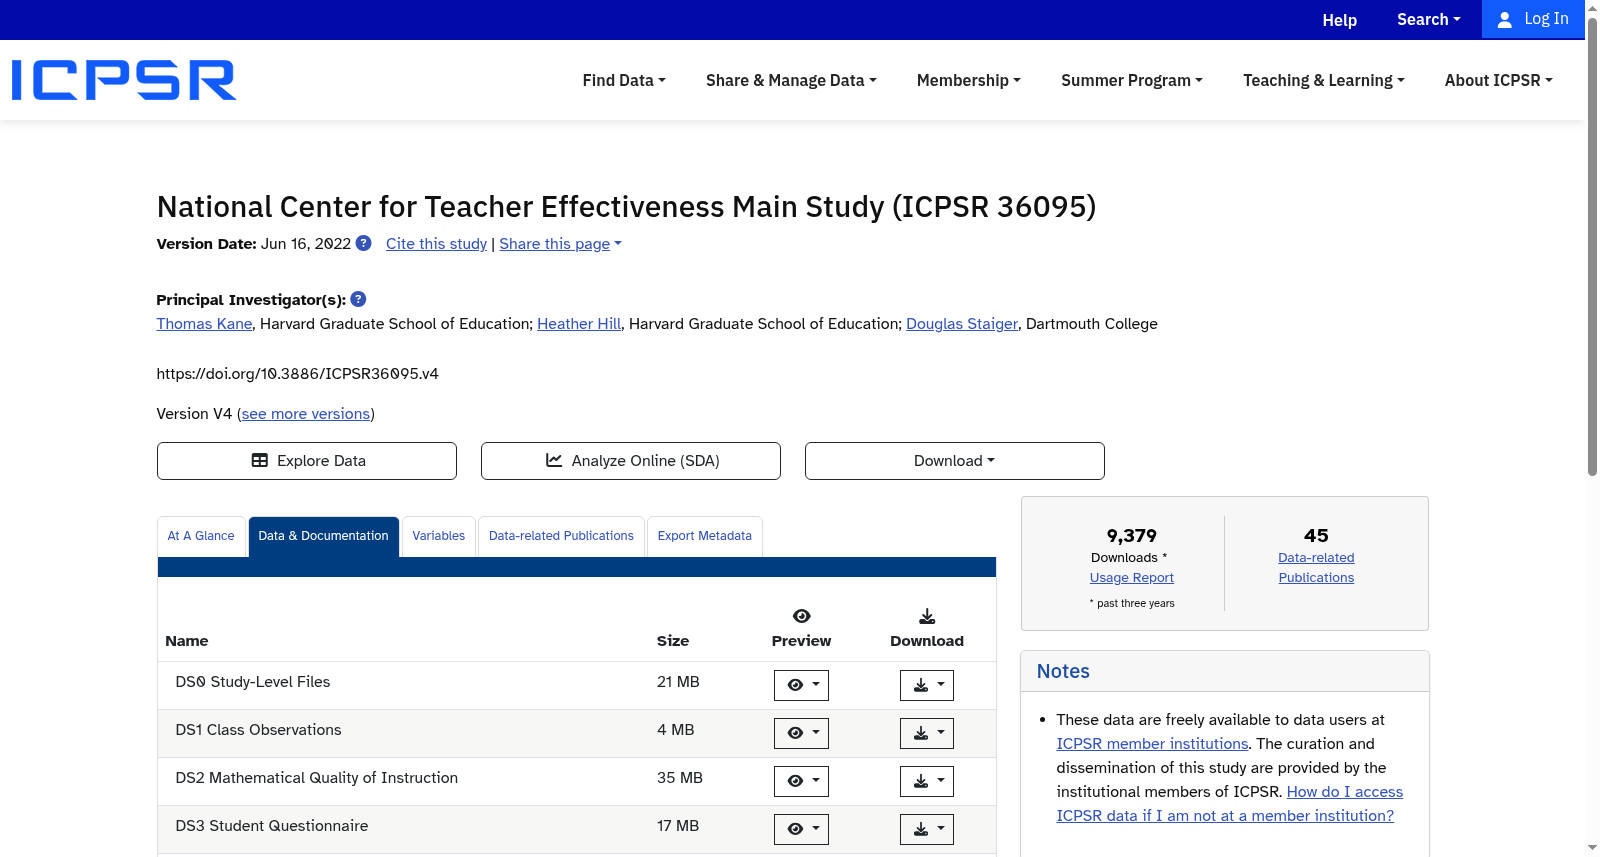Click the DS1 Class Observations row name
Image resolution: width=1600 pixels, height=857 pixels.
coord(258,730)
